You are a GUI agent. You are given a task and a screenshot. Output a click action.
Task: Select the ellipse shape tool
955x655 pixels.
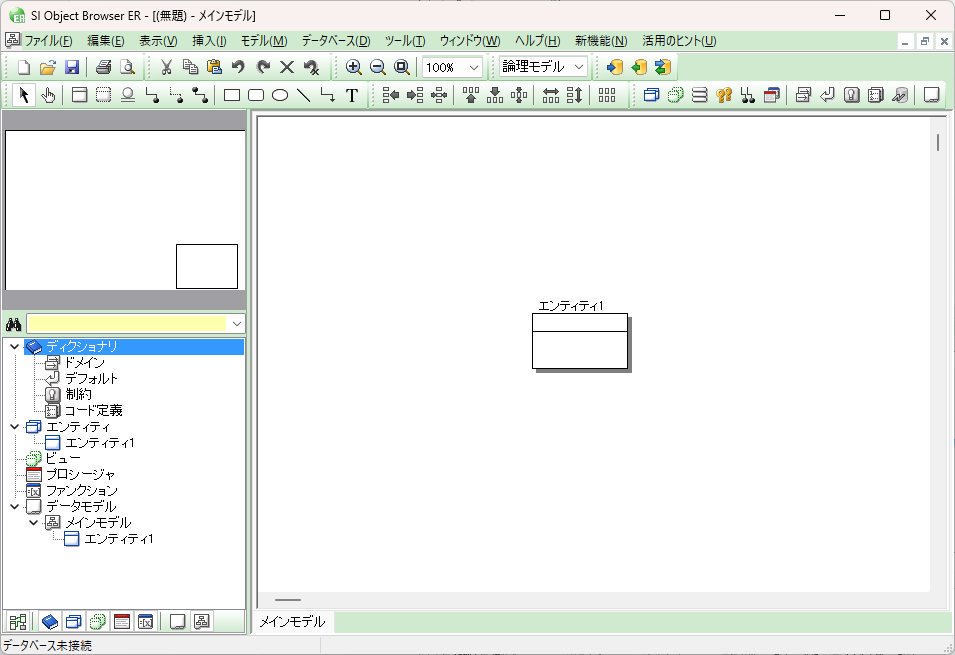pyautogui.click(x=280, y=95)
